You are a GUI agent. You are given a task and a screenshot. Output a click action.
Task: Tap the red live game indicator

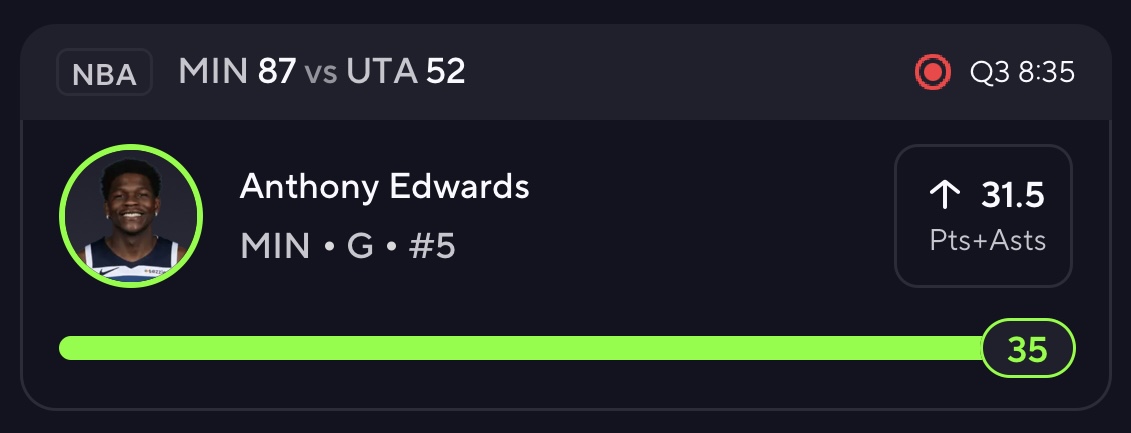932,72
